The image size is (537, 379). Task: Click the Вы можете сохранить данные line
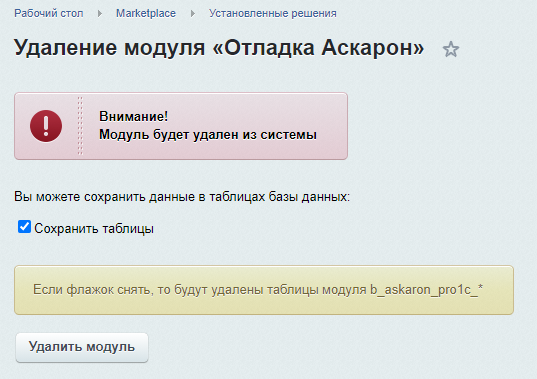click(182, 197)
